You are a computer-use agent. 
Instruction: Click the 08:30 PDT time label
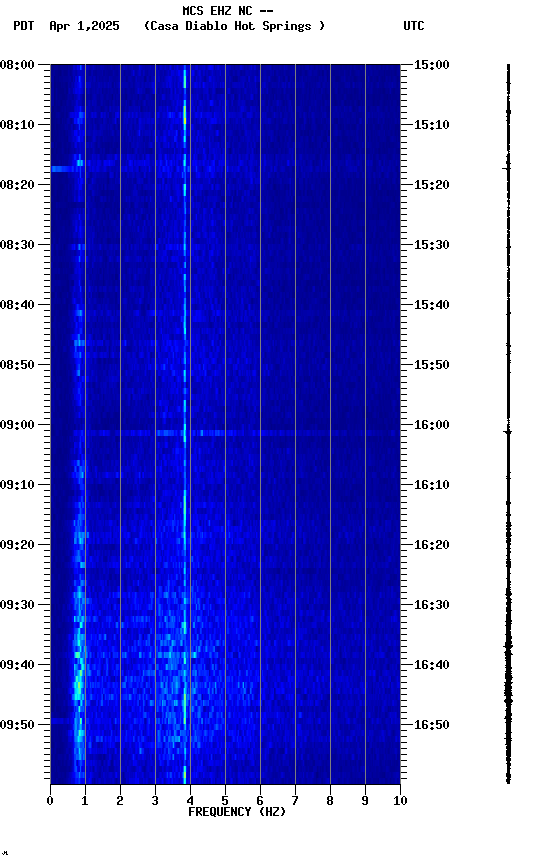pyautogui.click(x=17, y=245)
